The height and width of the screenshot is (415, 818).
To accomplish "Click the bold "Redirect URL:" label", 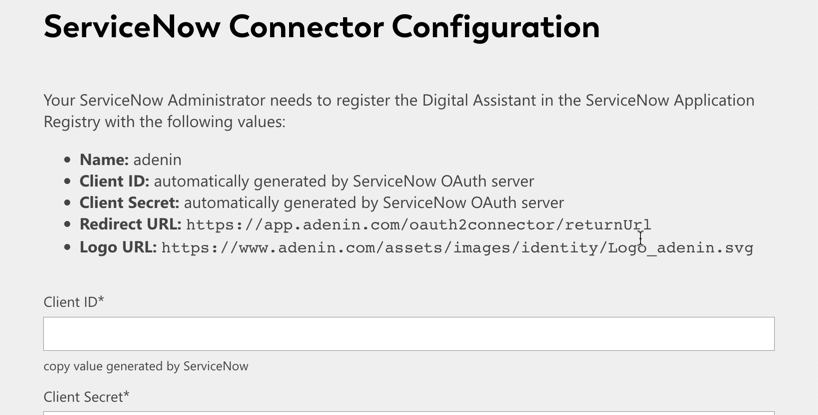I will pyautogui.click(x=130, y=224).
